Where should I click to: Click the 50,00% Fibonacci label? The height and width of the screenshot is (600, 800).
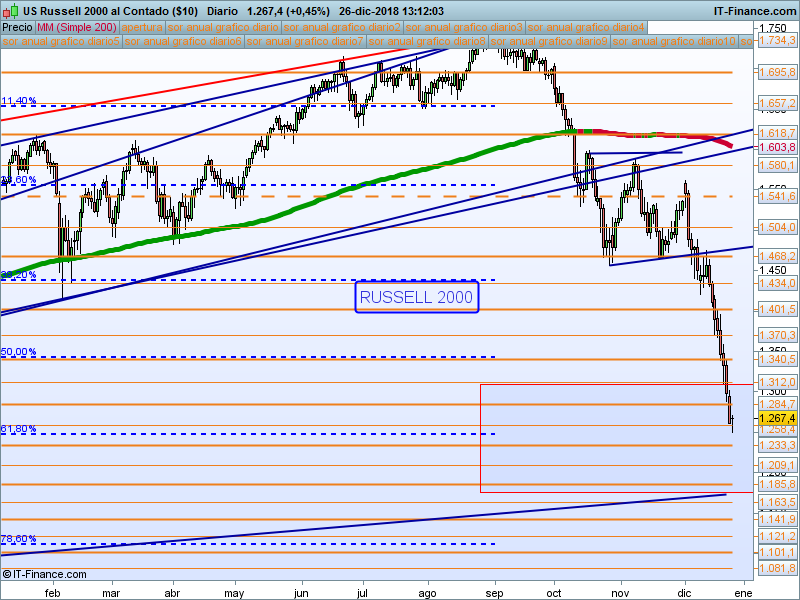19,352
